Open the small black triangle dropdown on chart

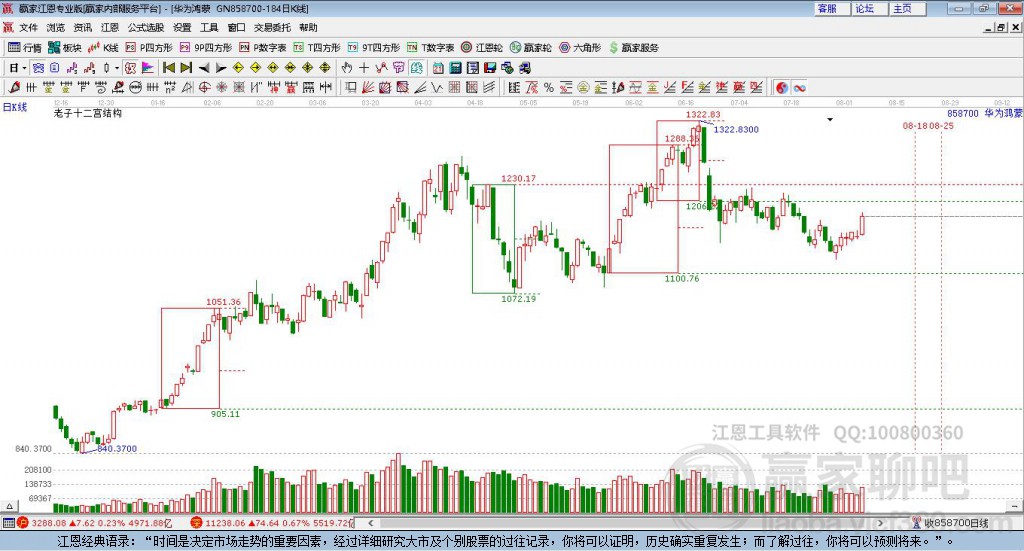pos(830,119)
